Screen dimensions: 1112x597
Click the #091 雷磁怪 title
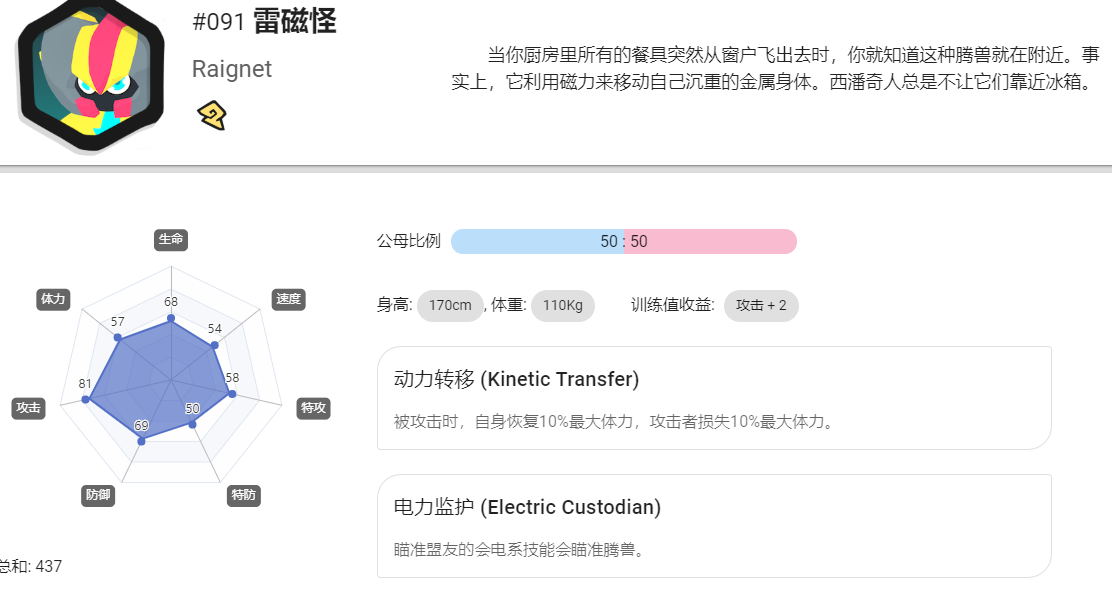tap(264, 21)
